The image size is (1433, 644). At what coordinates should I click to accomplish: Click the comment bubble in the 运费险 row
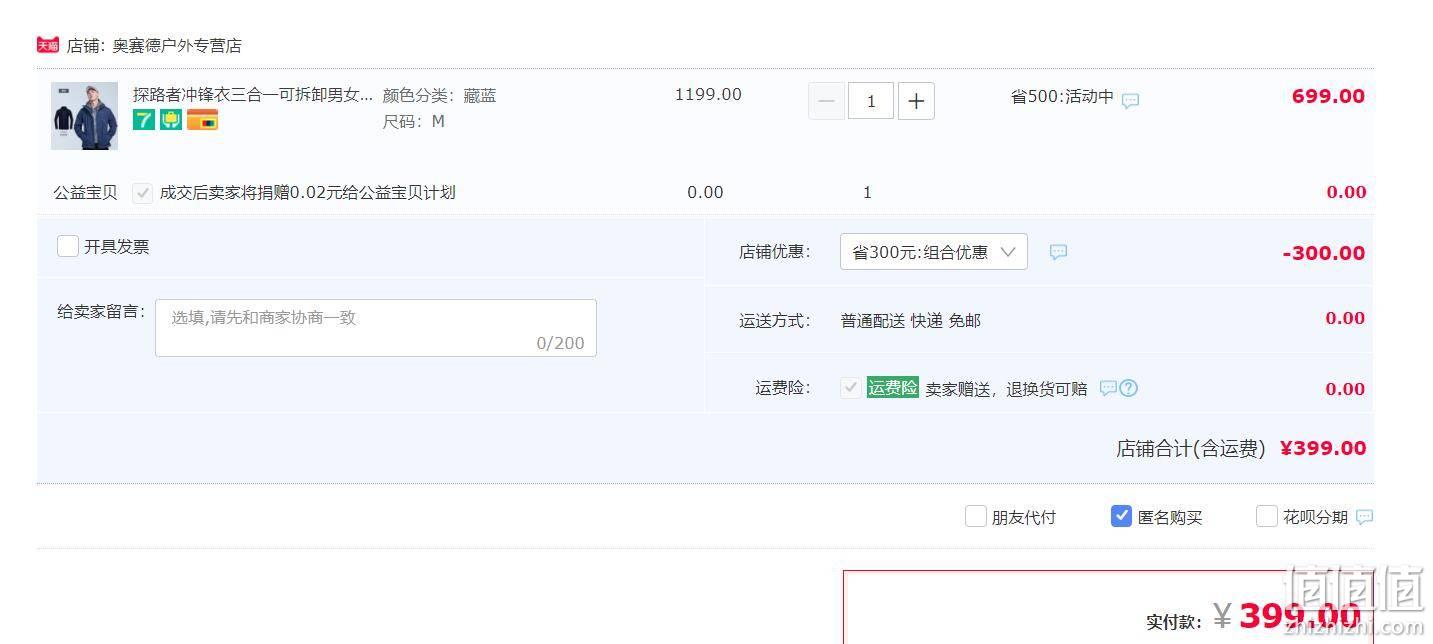pos(1108,388)
